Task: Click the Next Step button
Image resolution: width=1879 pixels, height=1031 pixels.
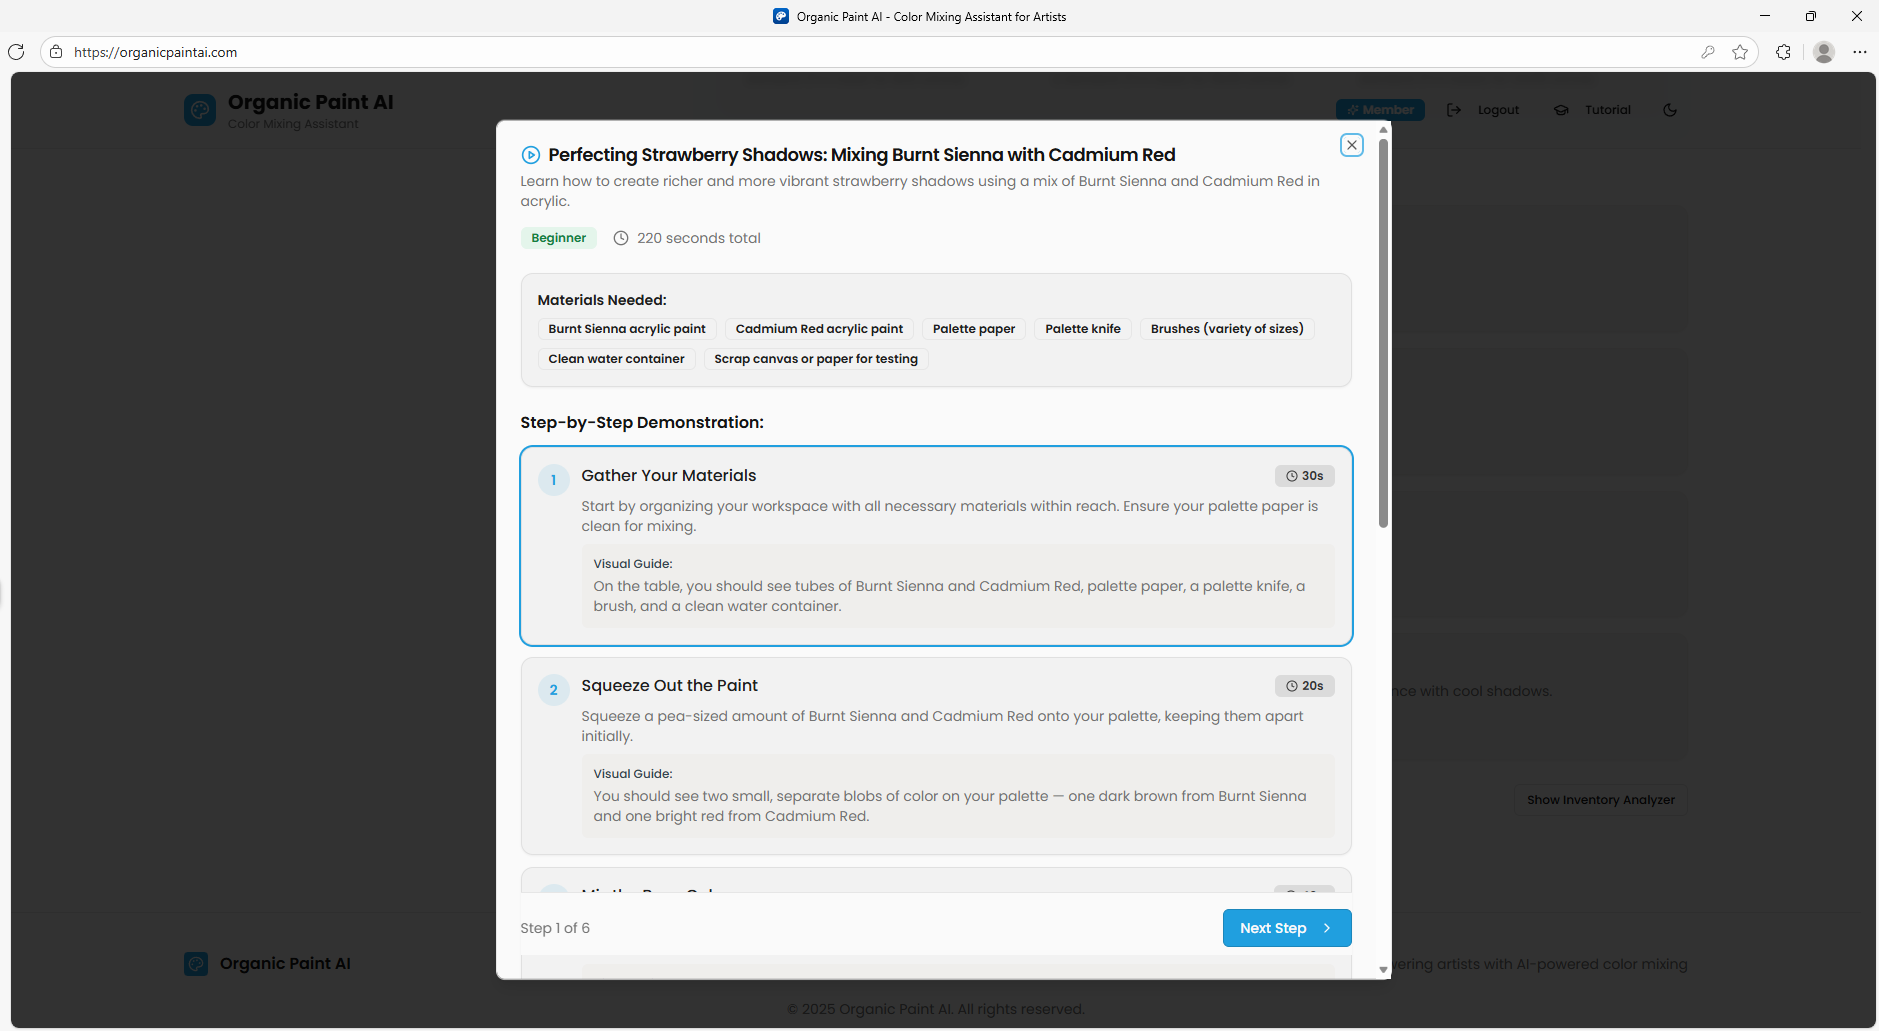Action: 1286,928
